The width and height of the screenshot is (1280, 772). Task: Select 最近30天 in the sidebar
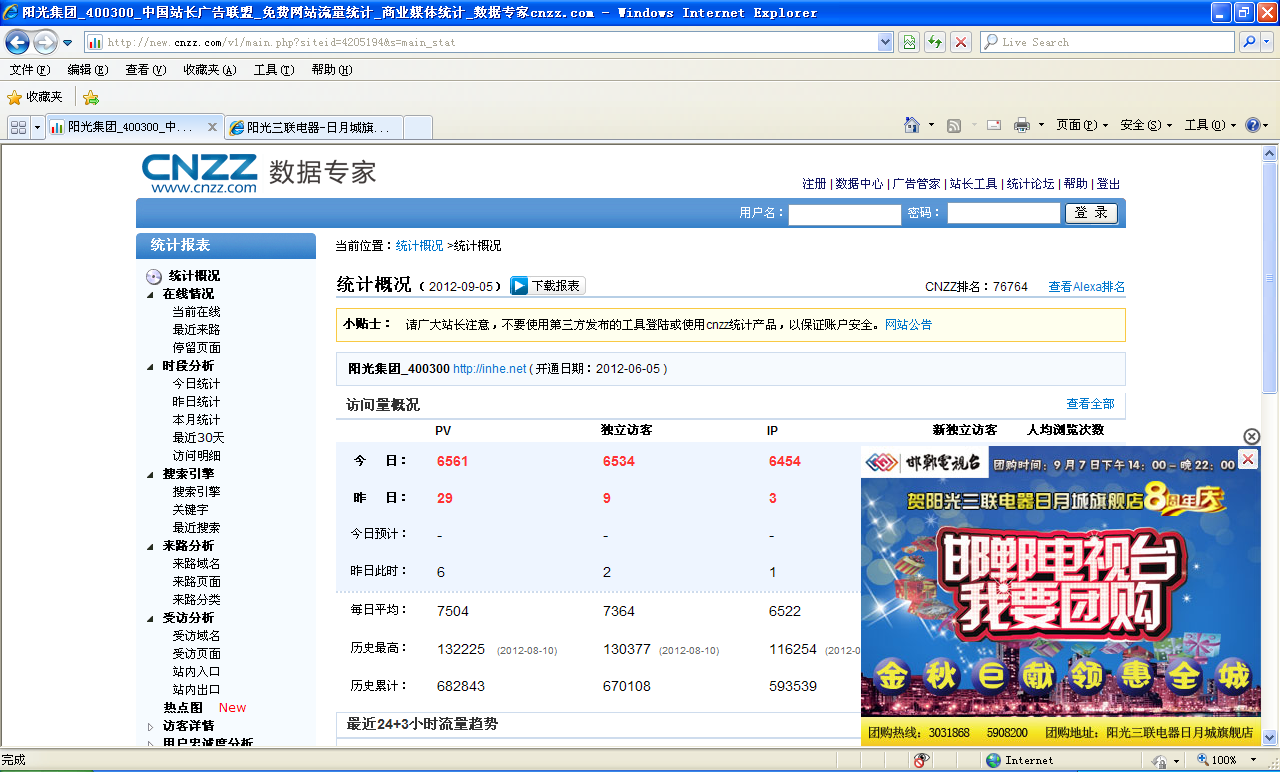point(198,438)
